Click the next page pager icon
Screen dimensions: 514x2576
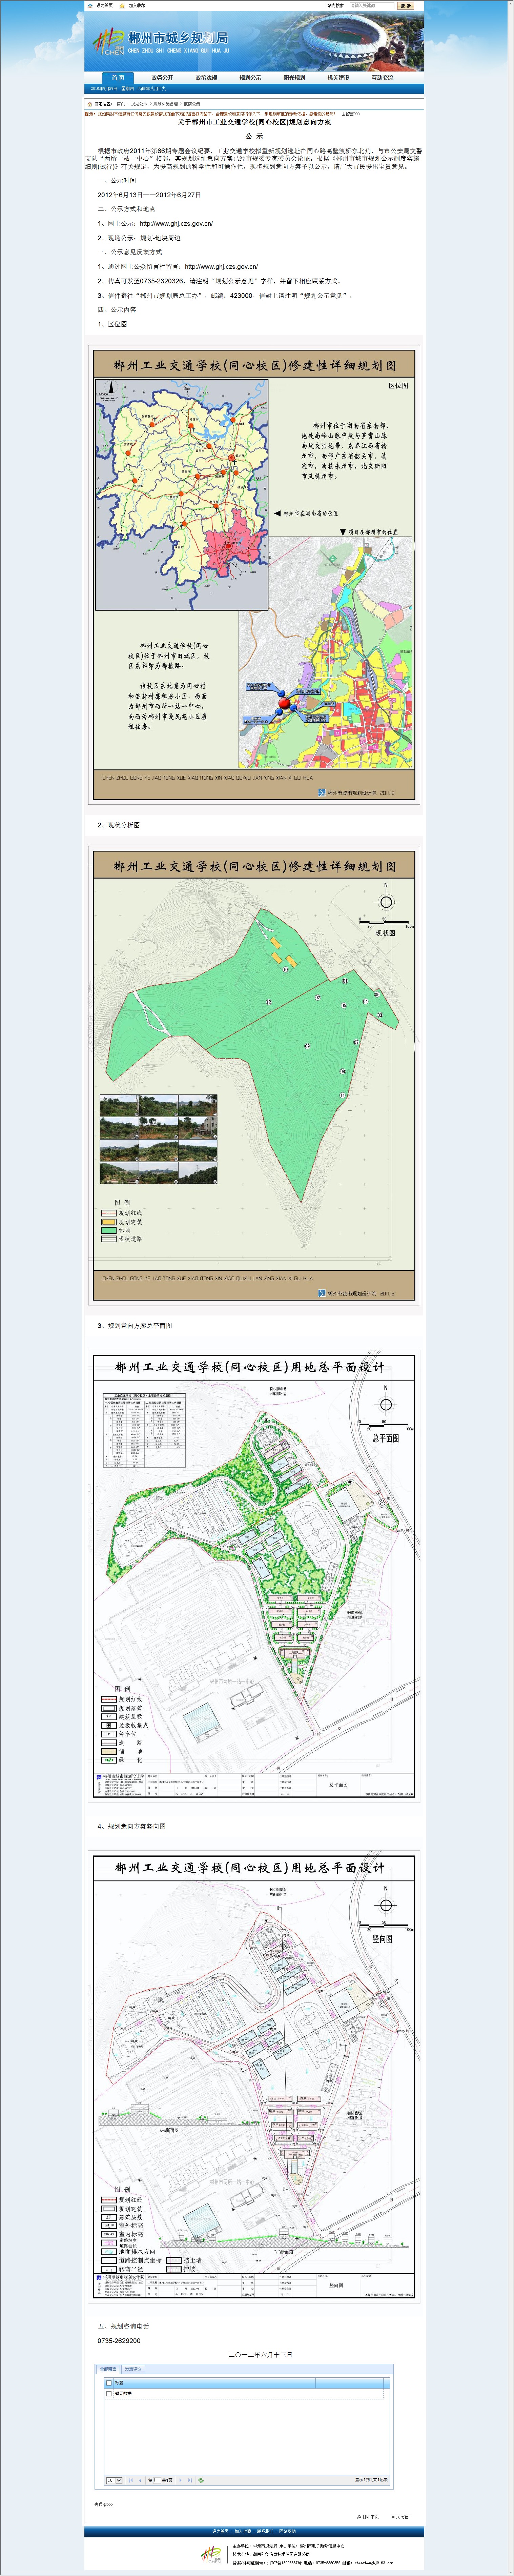pyautogui.click(x=181, y=2480)
